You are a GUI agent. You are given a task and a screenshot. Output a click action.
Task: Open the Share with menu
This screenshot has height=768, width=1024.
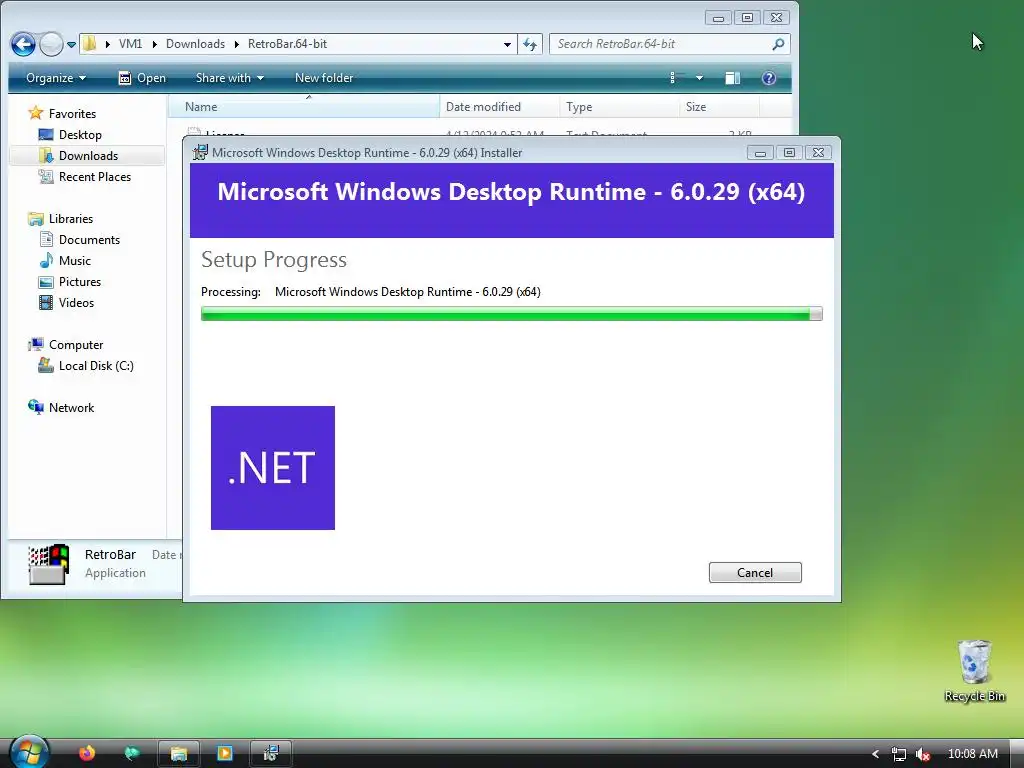tap(229, 78)
